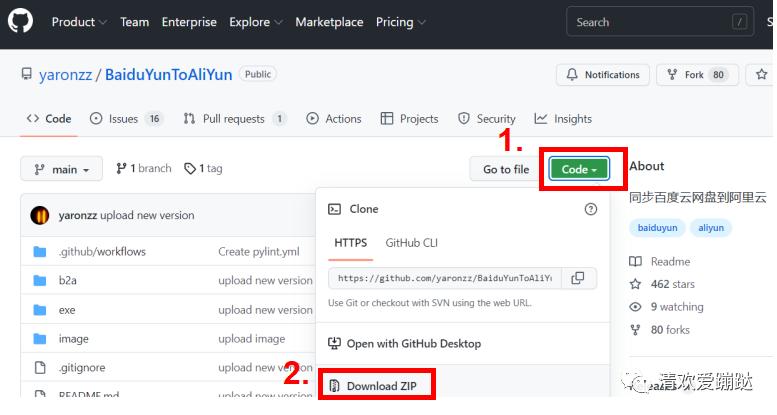The width and height of the screenshot is (777, 415).
Task: Open the .github/workflows folder
Action: pos(101,252)
